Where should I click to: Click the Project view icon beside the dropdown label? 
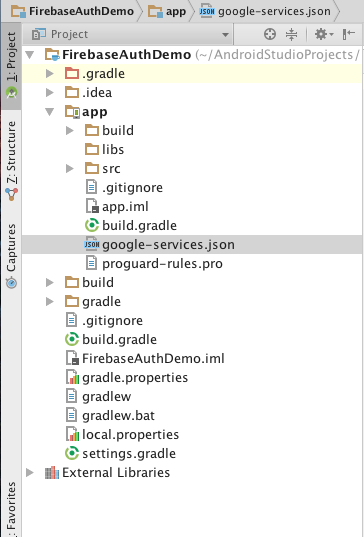tap(38, 34)
